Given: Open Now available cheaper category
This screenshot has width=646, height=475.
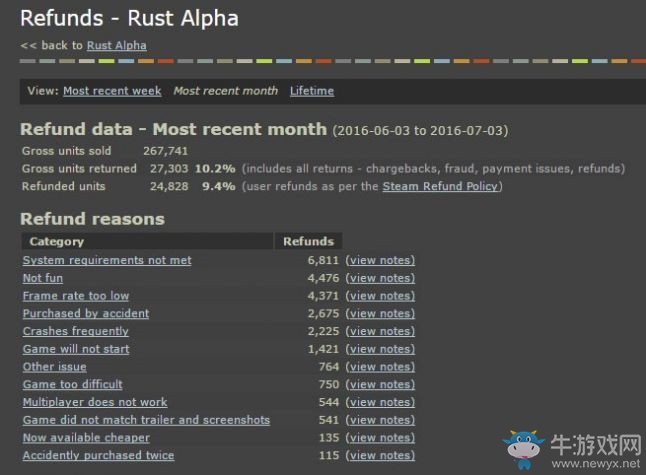Looking at the screenshot, I should click(x=86, y=438).
